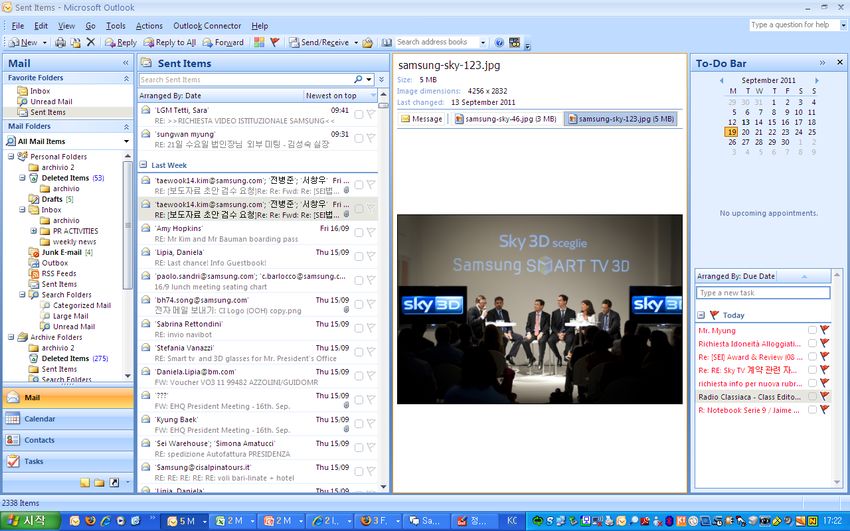Image resolution: width=850 pixels, height=531 pixels.
Task: Open the Tools menu
Action: 115,25
